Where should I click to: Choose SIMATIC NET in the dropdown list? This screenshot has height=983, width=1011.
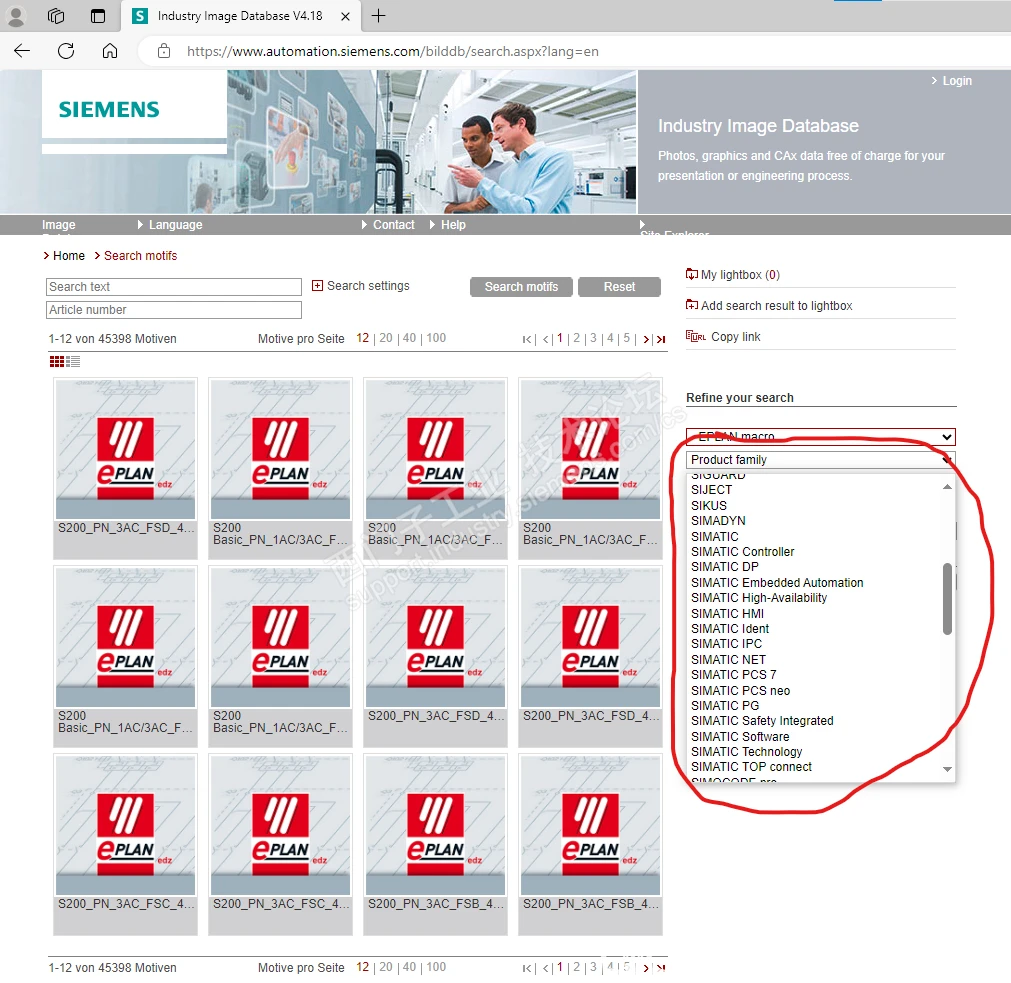pyautogui.click(x=728, y=659)
